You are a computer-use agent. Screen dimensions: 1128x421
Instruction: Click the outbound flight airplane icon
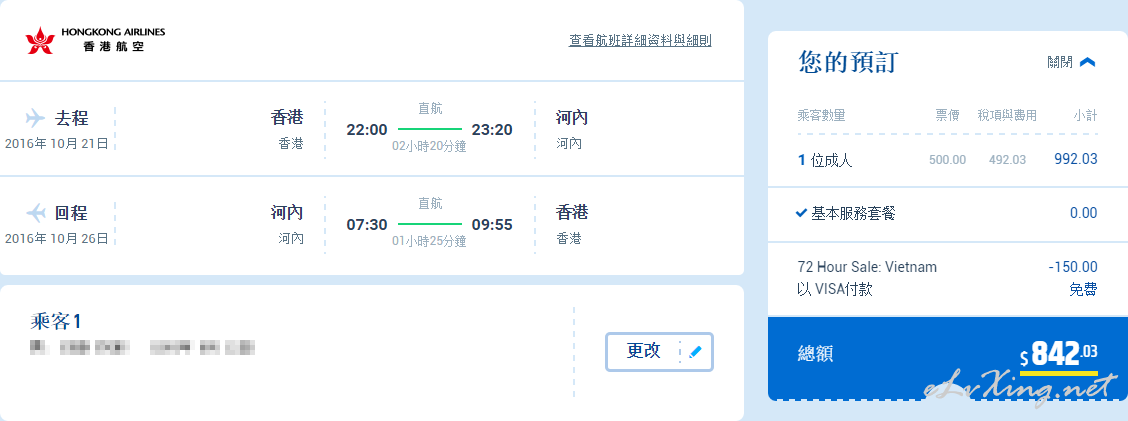[35, 117]
